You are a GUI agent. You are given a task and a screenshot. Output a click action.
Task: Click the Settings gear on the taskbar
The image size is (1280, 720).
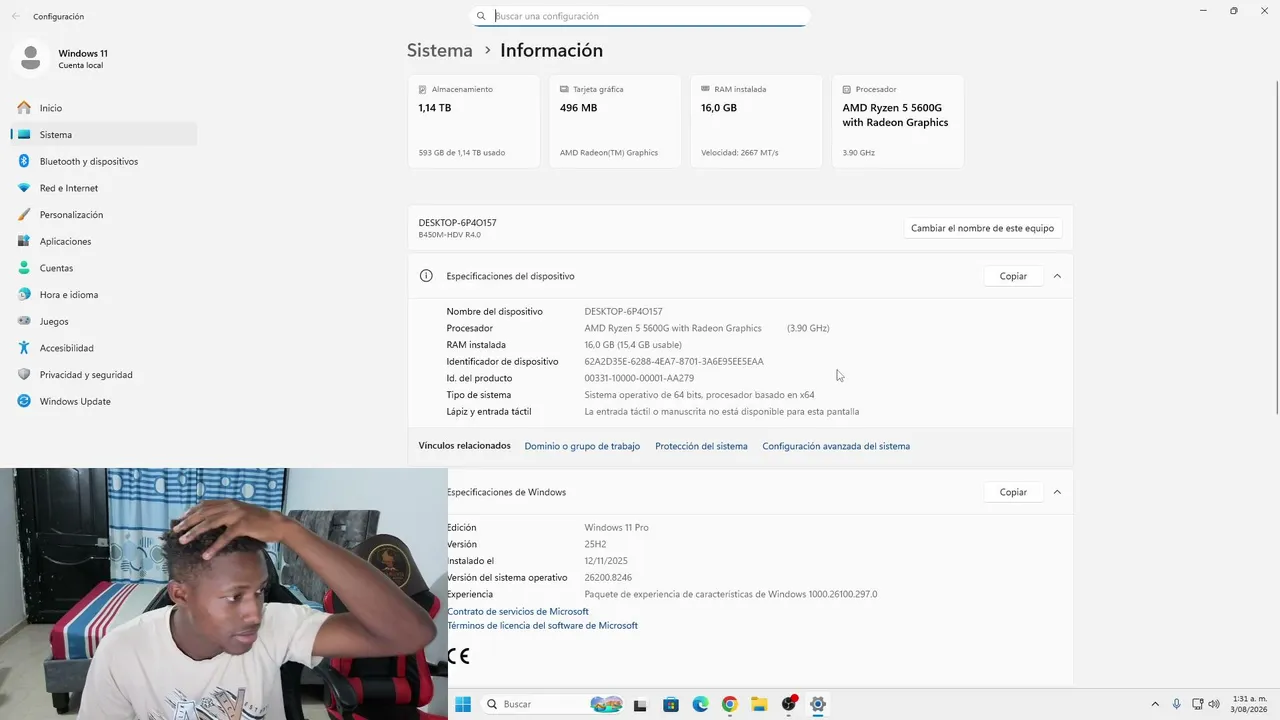(x=818, y=704)
